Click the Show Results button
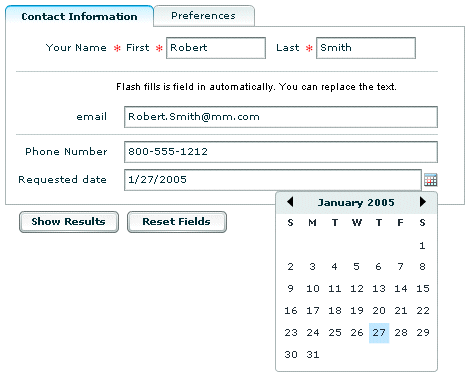 point(69,222)
